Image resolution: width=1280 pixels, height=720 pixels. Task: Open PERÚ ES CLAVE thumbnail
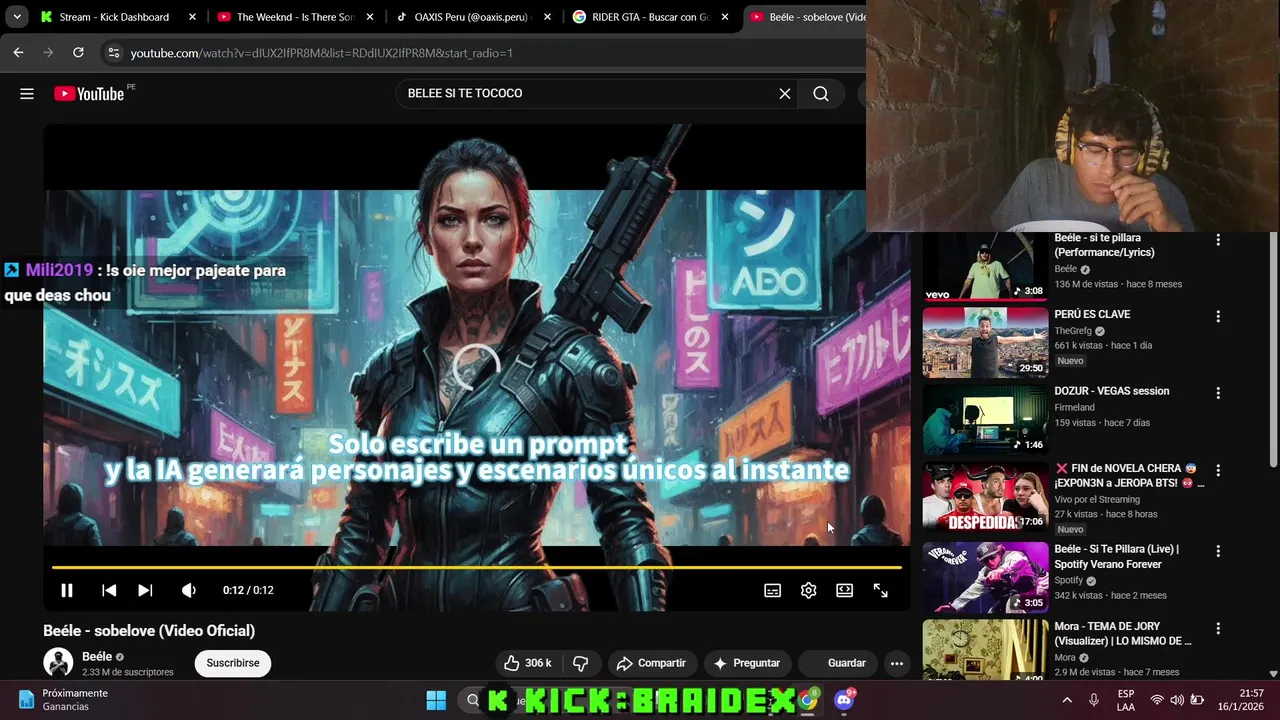click(985, 342)
